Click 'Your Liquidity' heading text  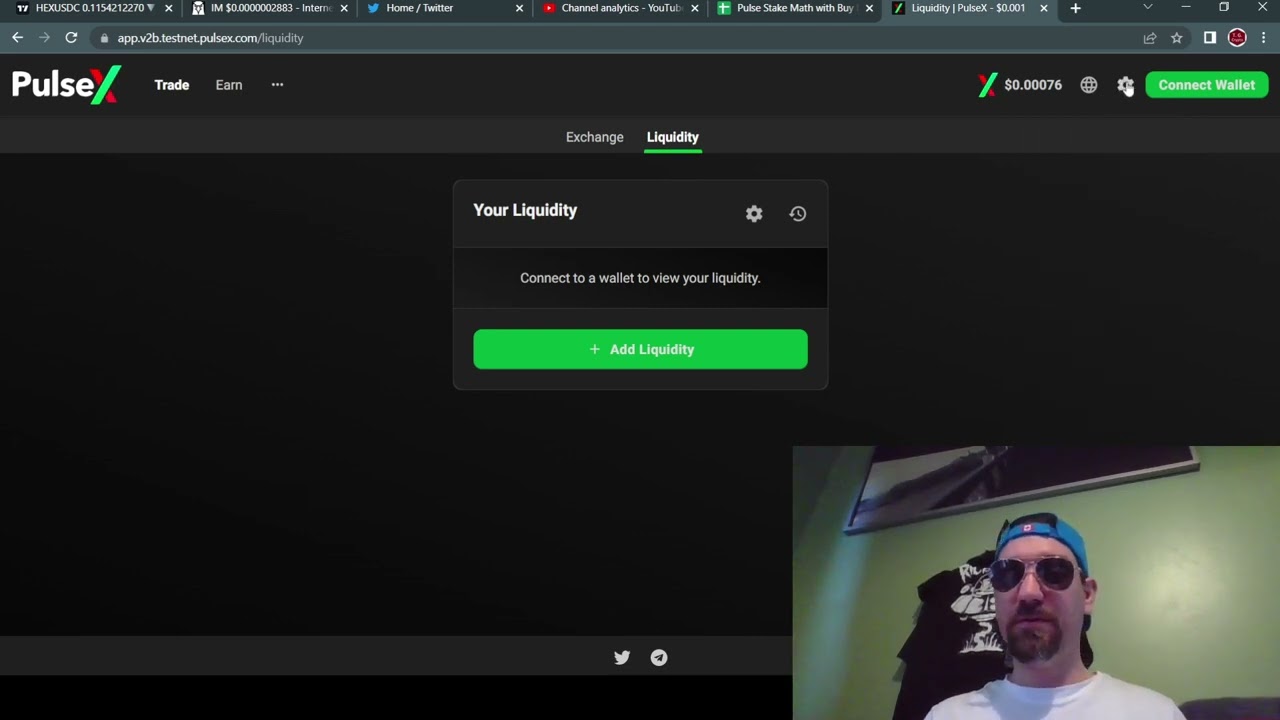(x=525, y=210)
